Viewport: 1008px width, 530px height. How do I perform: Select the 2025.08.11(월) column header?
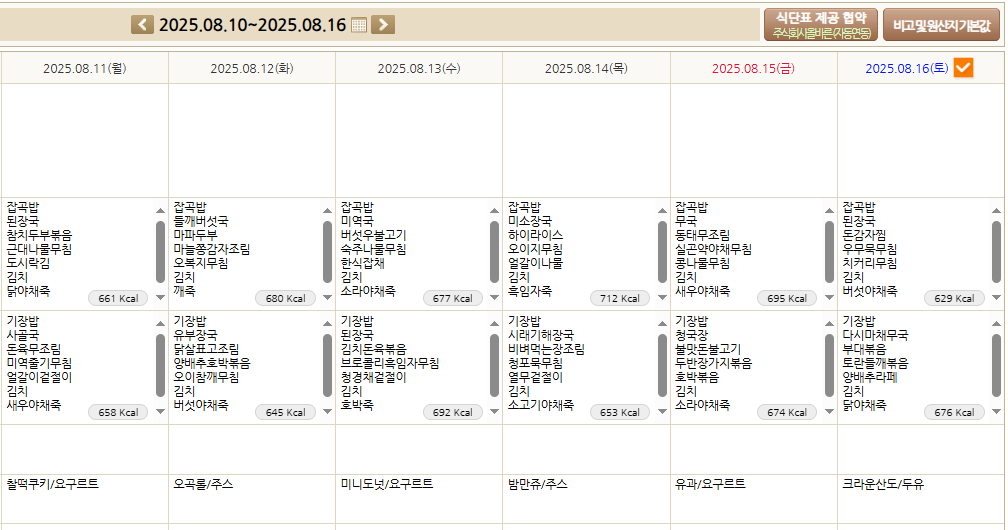(x=85, y=69)
